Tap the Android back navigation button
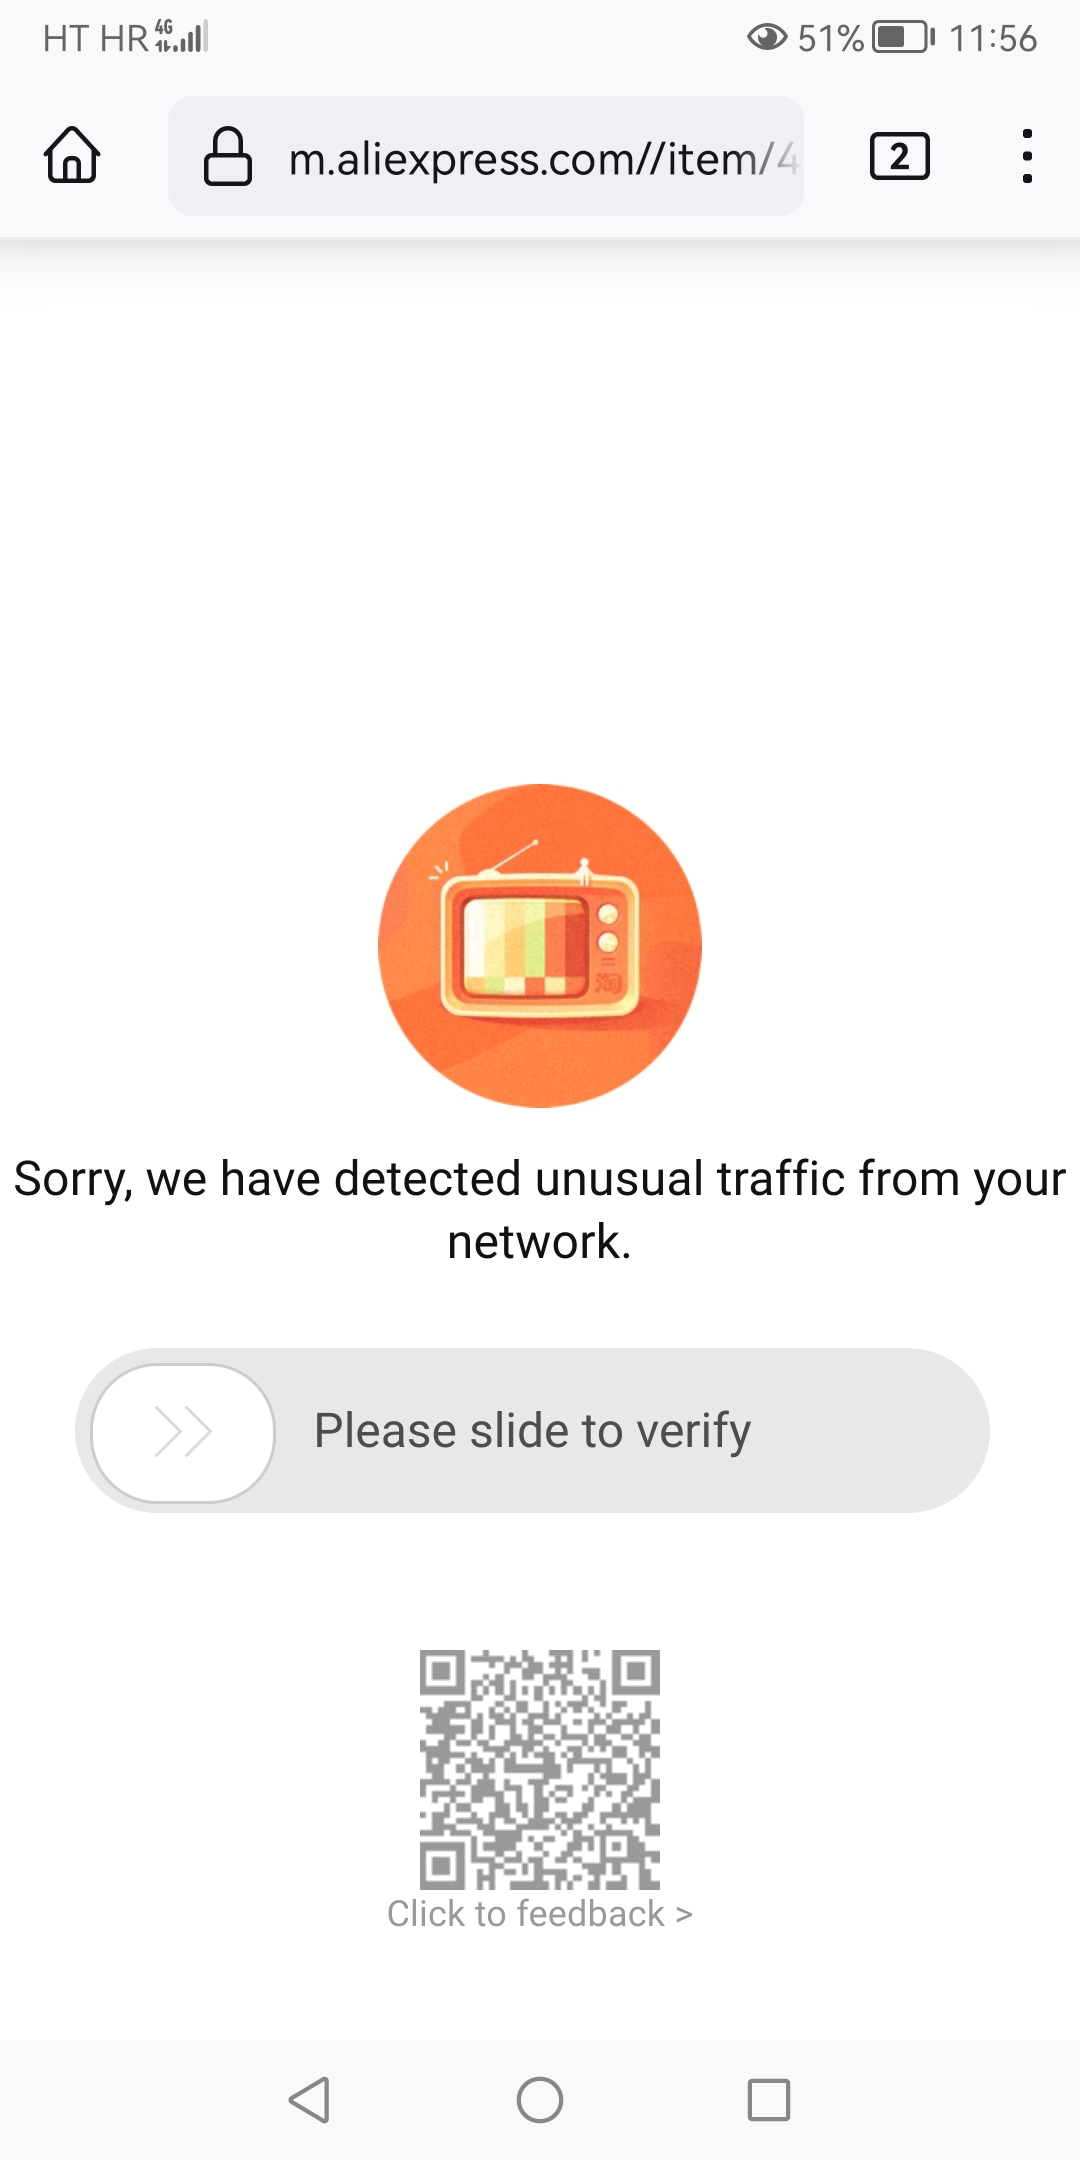Viewport: 1080px width, 2160px height. [x=309, y=2099]
